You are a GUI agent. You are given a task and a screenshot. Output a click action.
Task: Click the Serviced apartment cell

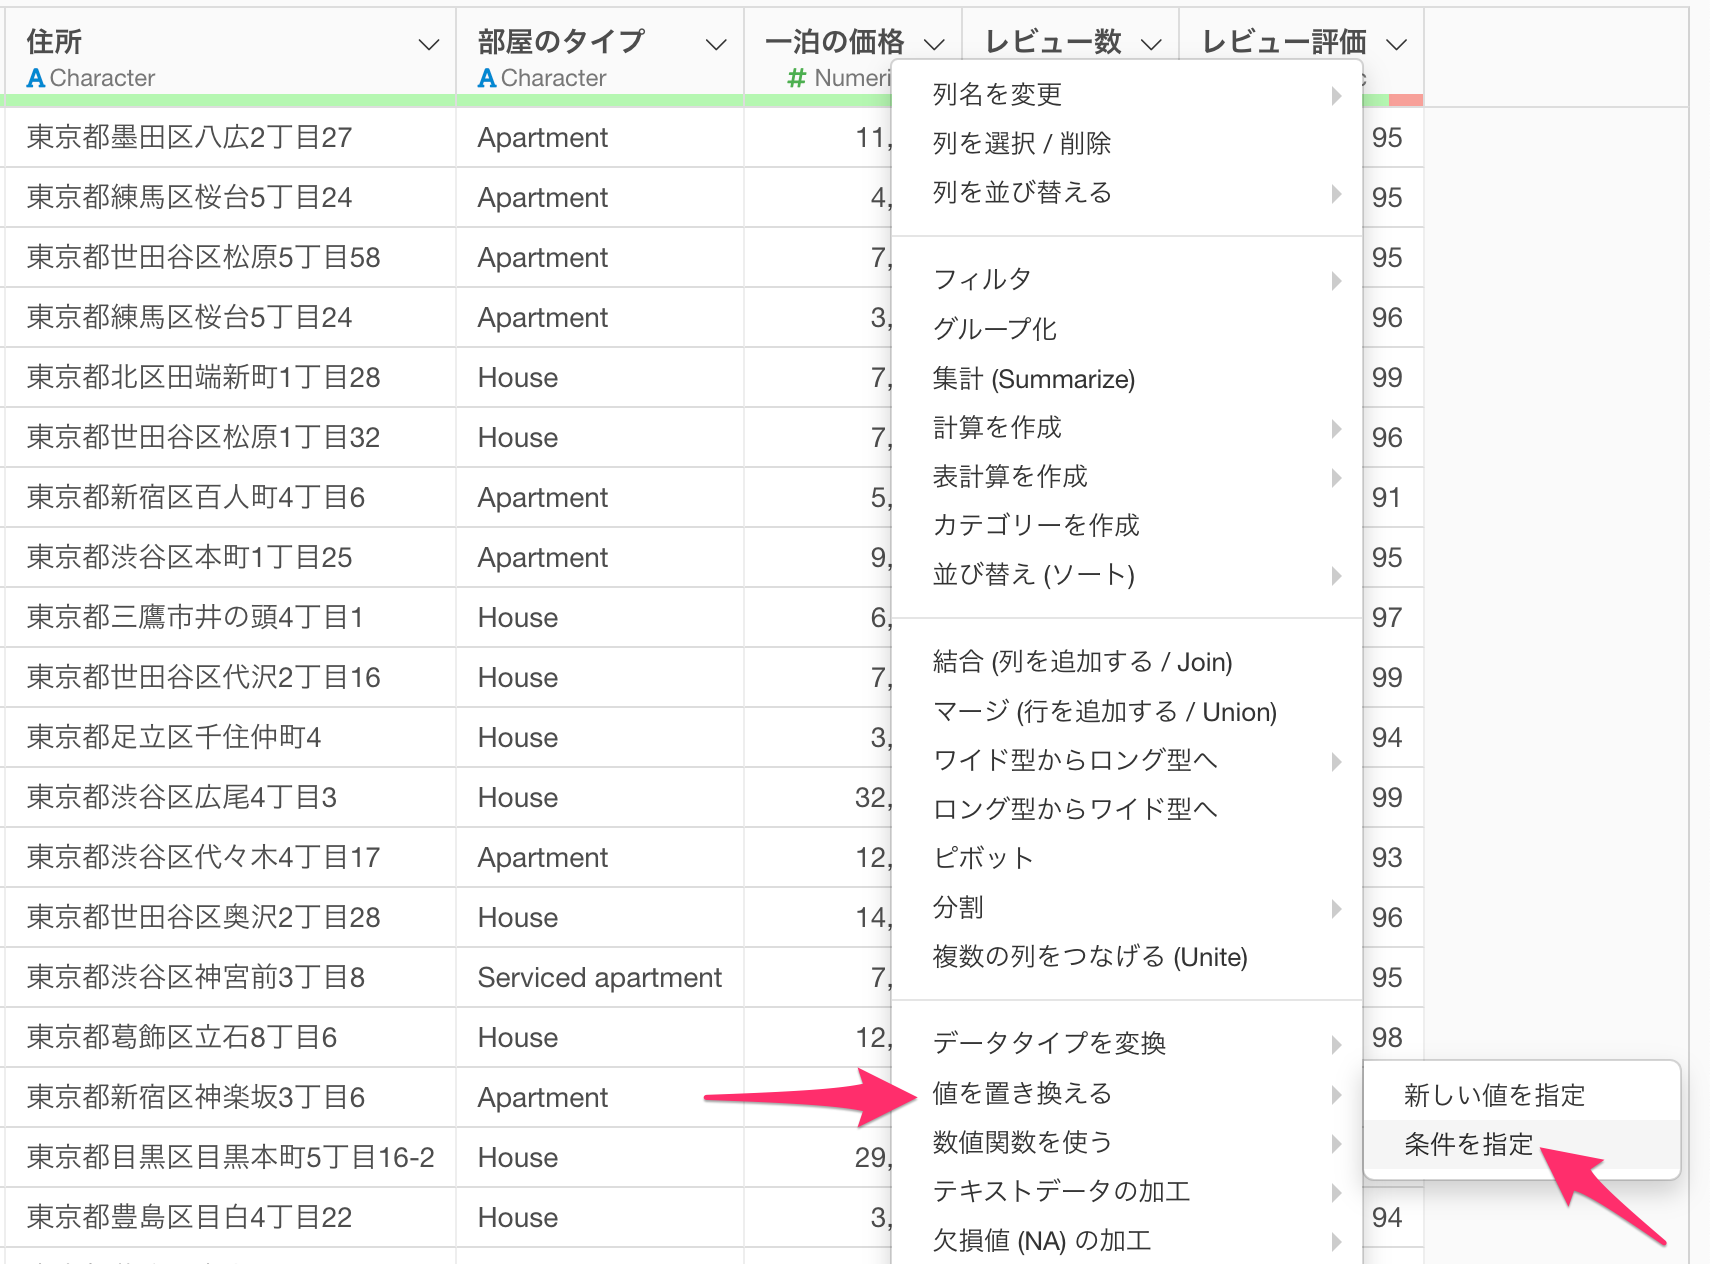[x=599, y=977]
